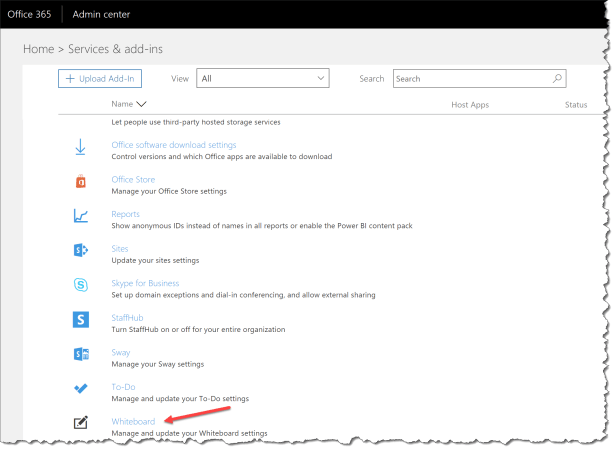Viewport: 616px width, 451px height.
Task: Click 'Manage and update your To-Do settings' text
Action: (x=180, y=399)
